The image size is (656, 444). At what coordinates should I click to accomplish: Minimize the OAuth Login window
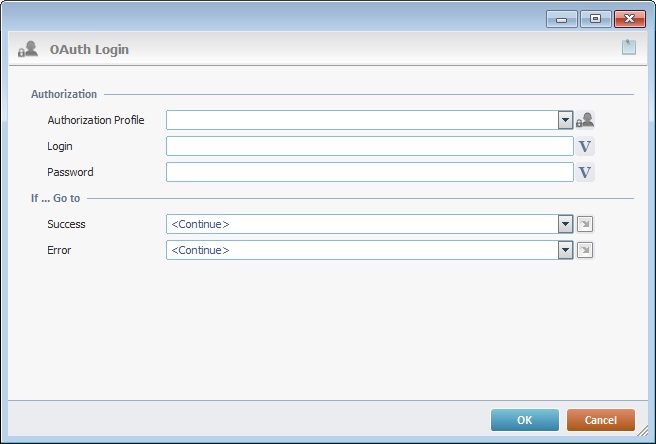point(561,19)
